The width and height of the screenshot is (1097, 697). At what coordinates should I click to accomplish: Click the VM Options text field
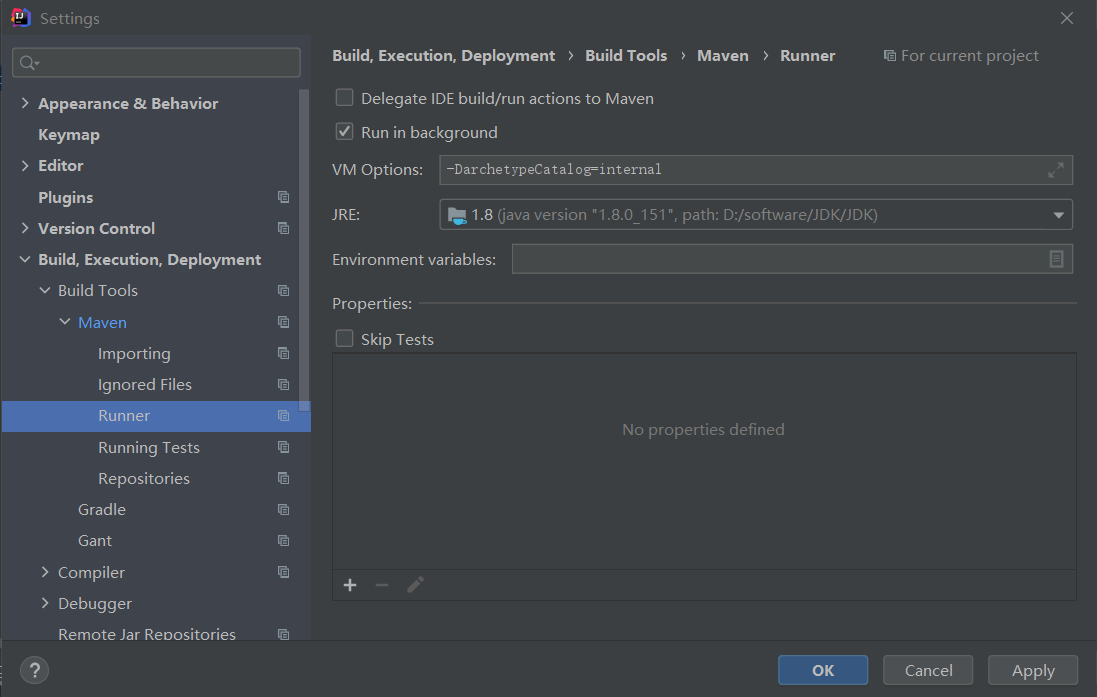[756, 170]
